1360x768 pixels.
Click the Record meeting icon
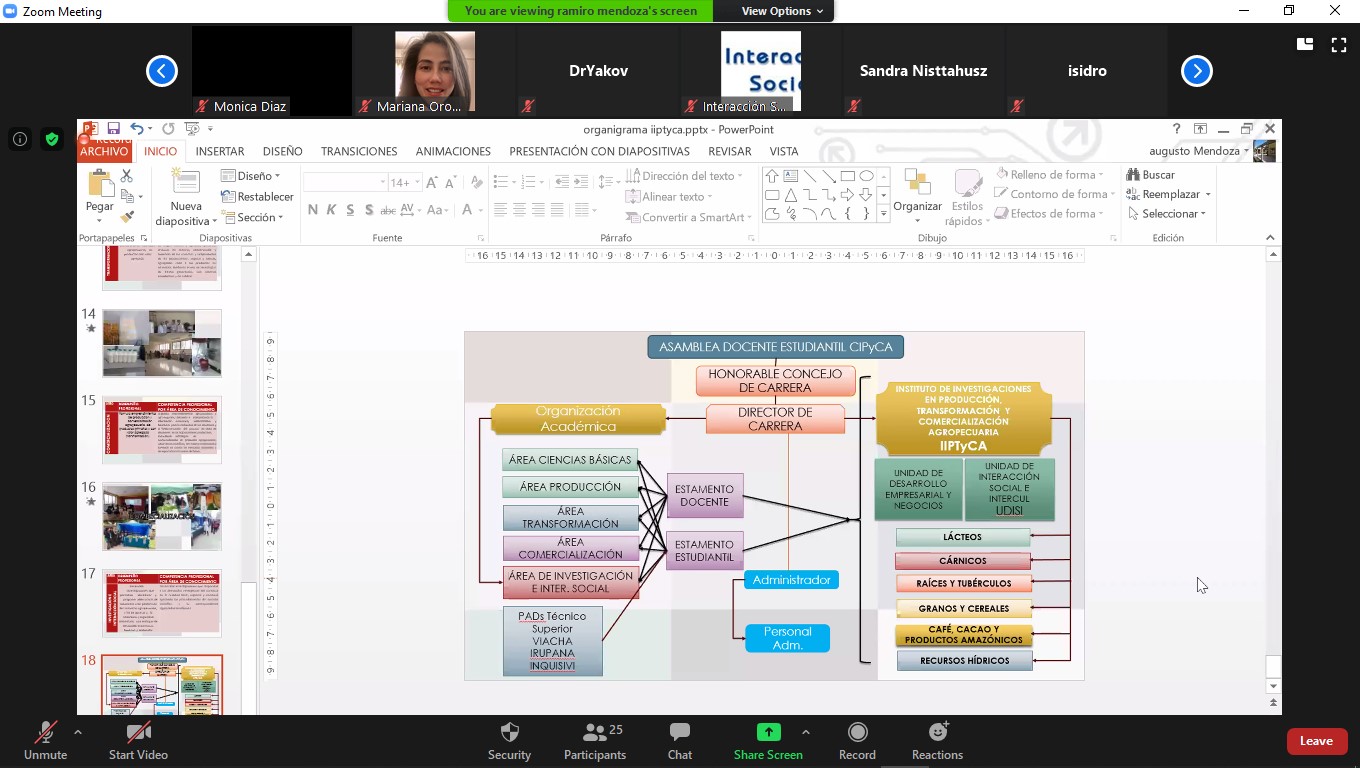pos(857,732)
